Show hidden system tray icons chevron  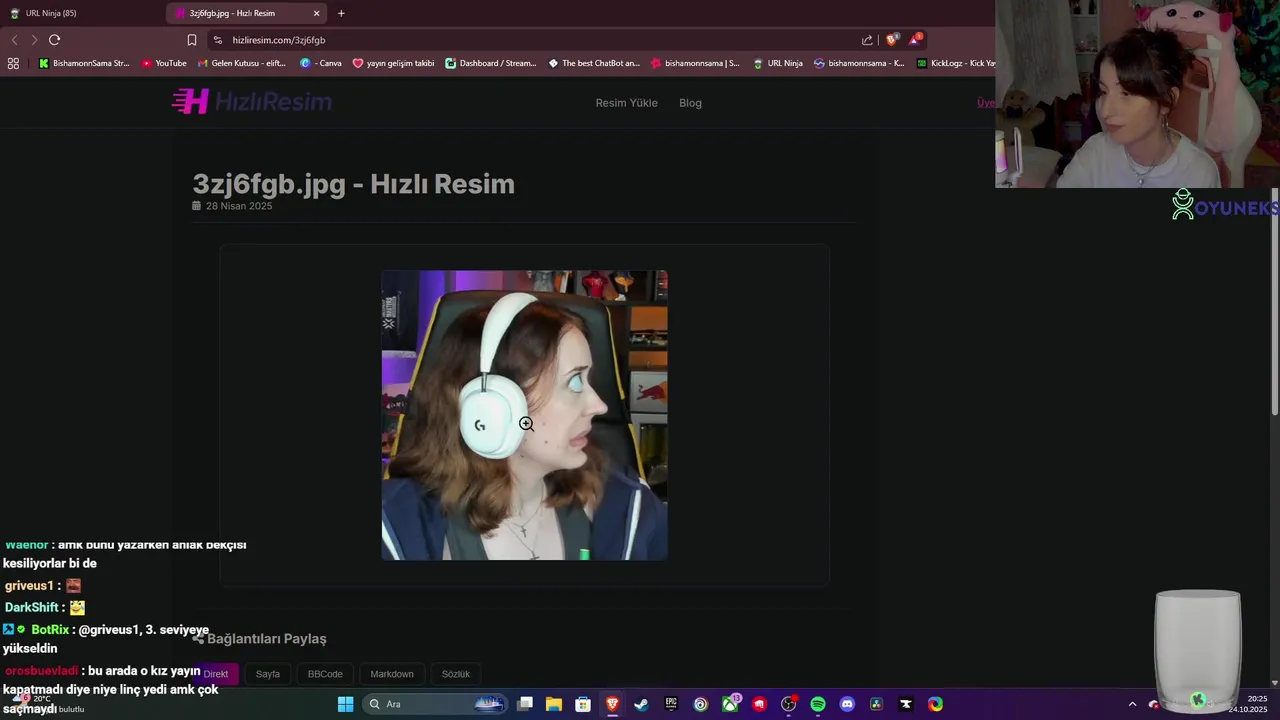1132,704
